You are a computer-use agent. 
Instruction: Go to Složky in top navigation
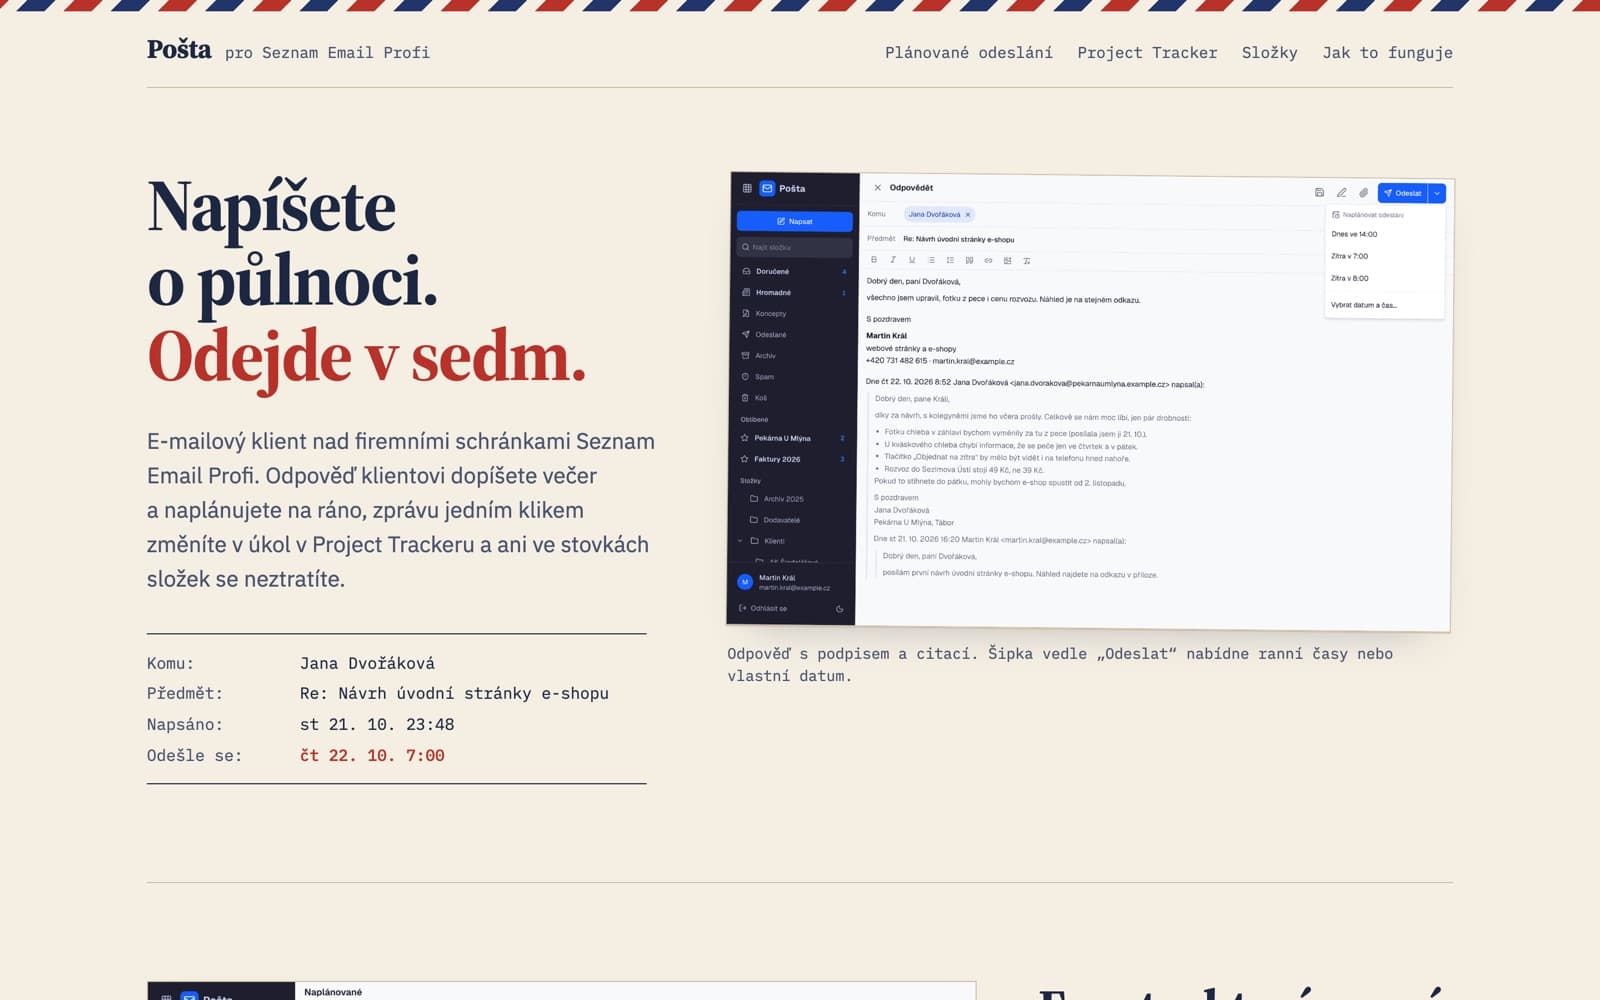pyautogui.click(x=1269, y=52)
